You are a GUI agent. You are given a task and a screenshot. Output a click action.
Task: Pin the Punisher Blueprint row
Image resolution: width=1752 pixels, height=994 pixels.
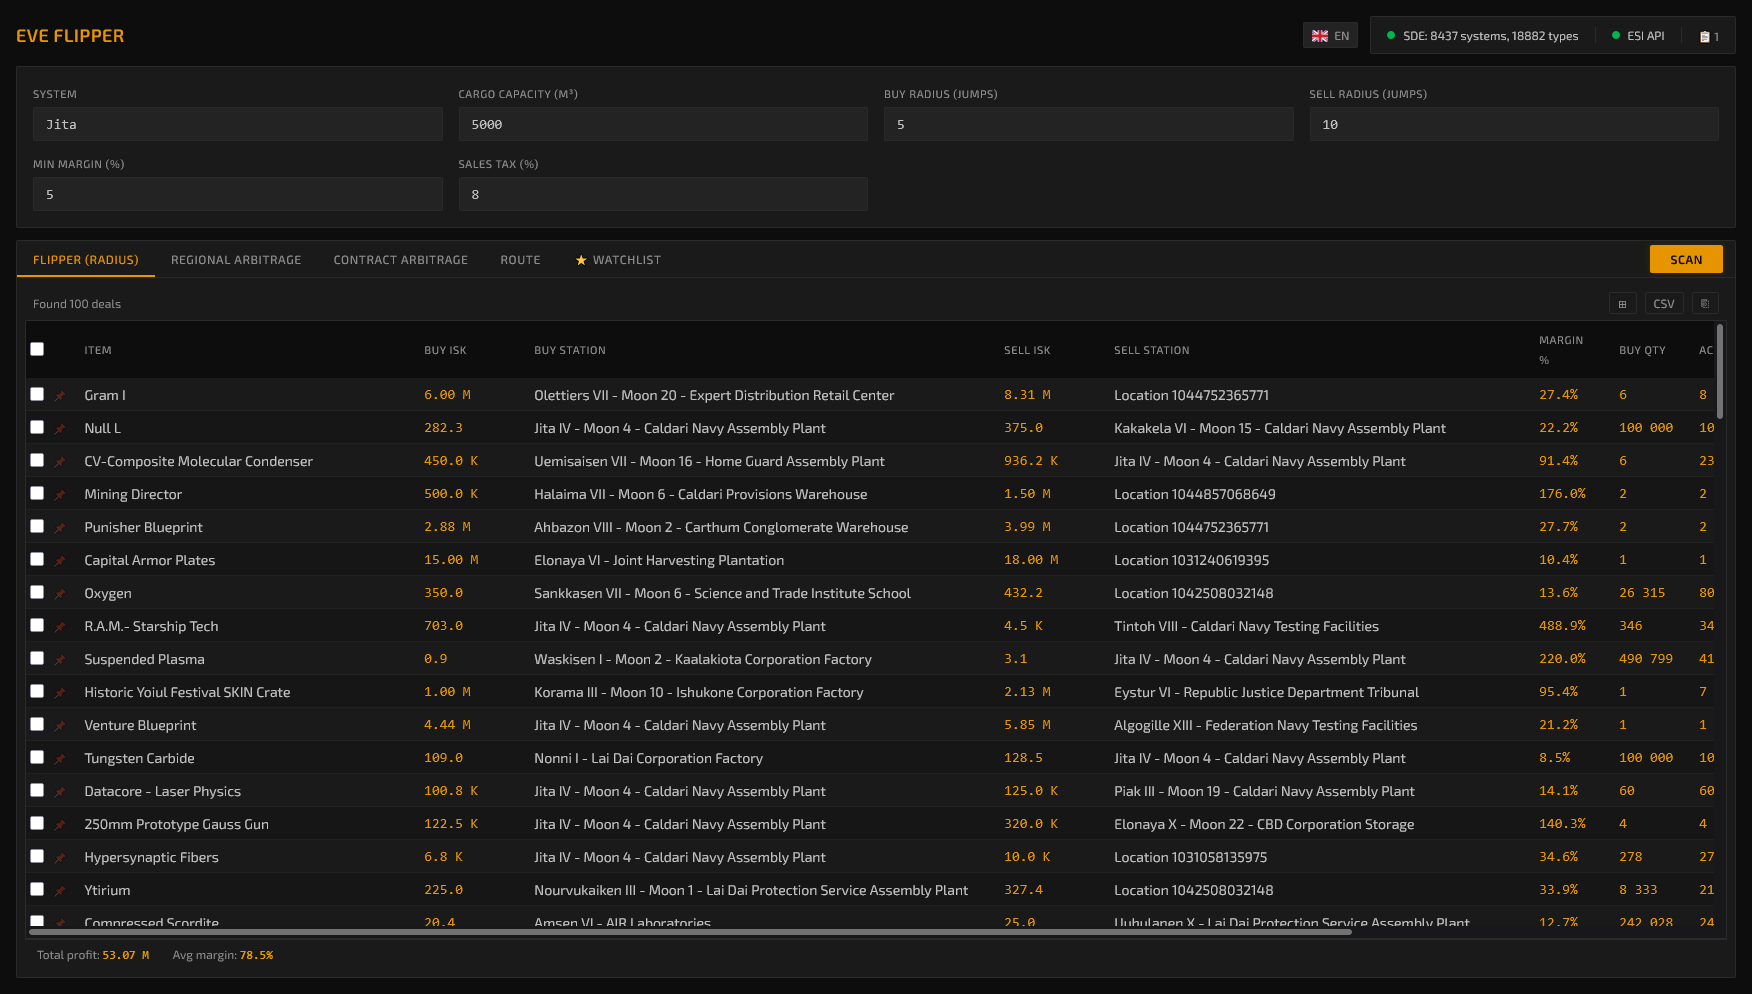60,528
